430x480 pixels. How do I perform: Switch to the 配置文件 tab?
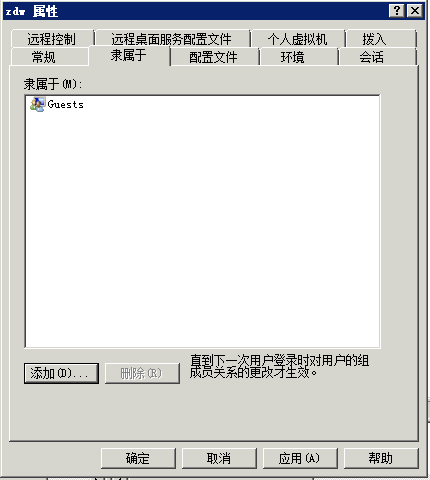point(213,57)
